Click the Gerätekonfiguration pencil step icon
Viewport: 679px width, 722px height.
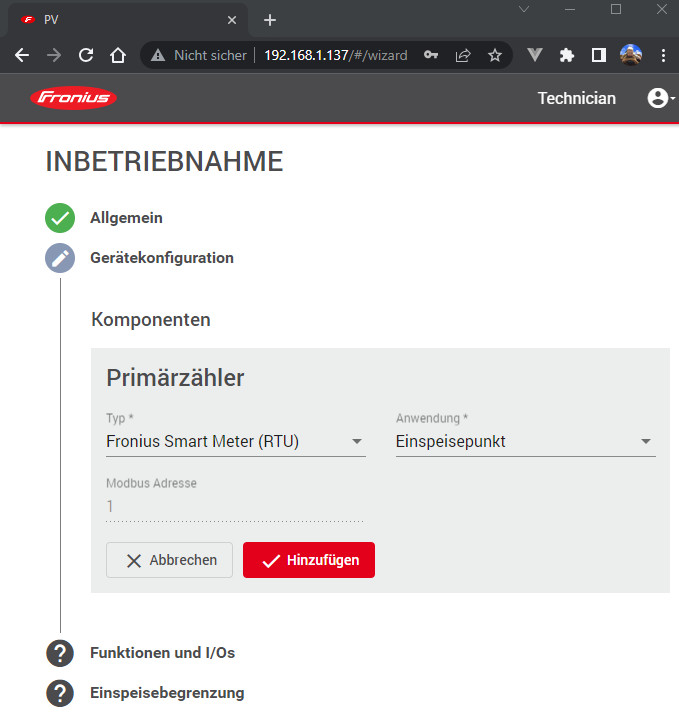60,258
